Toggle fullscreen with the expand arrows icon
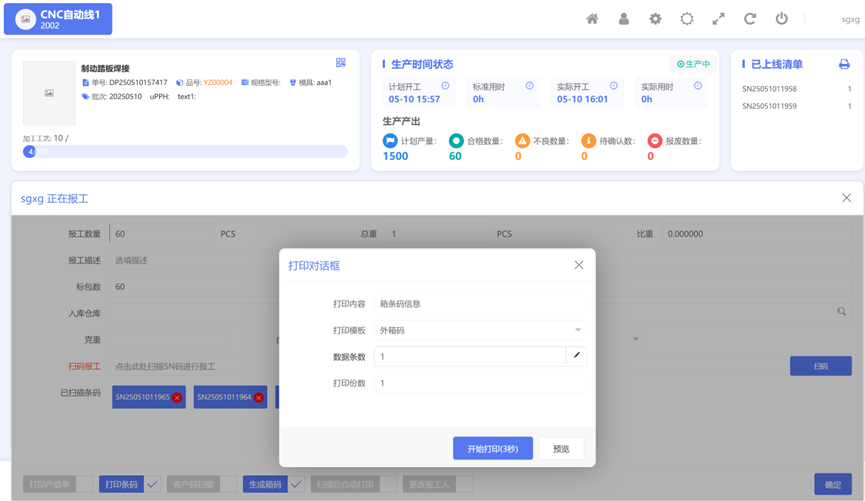Viewport: 865px width, 501px height. pos(718,19)
